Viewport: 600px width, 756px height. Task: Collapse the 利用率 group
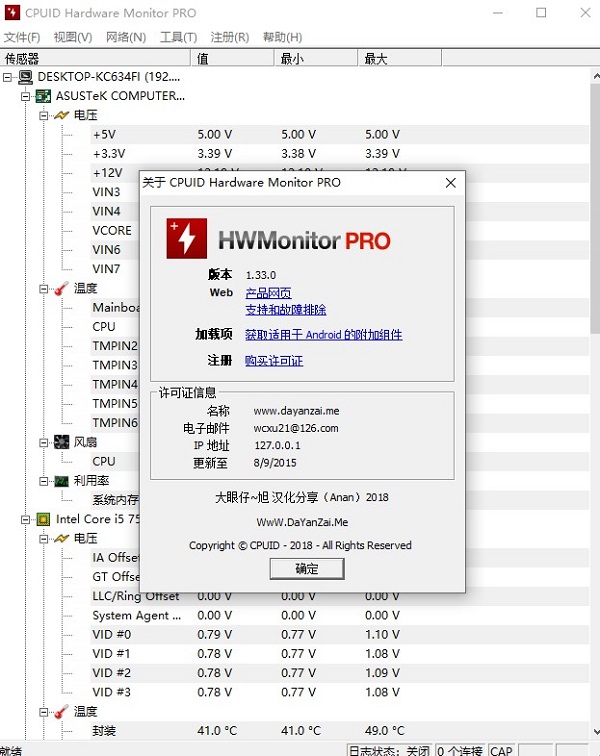pos(43,481)
